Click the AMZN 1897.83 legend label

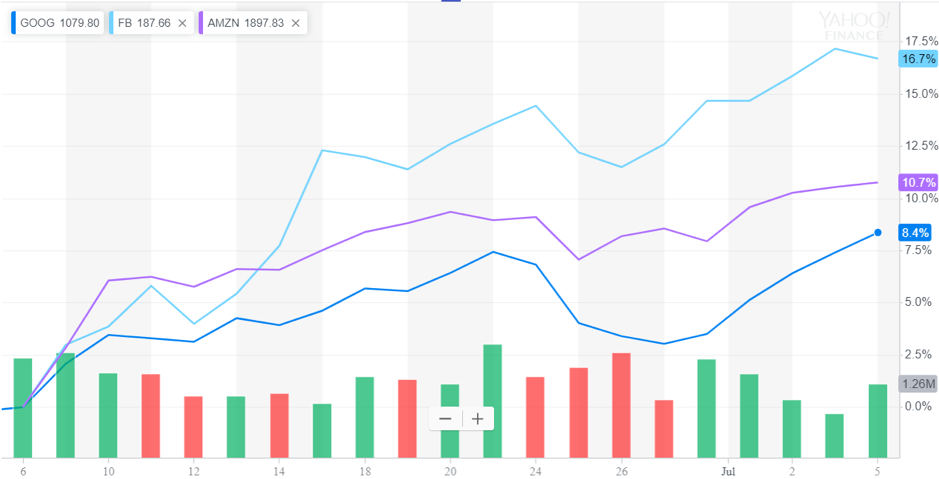pyautogui.click(x=246, y=23)
